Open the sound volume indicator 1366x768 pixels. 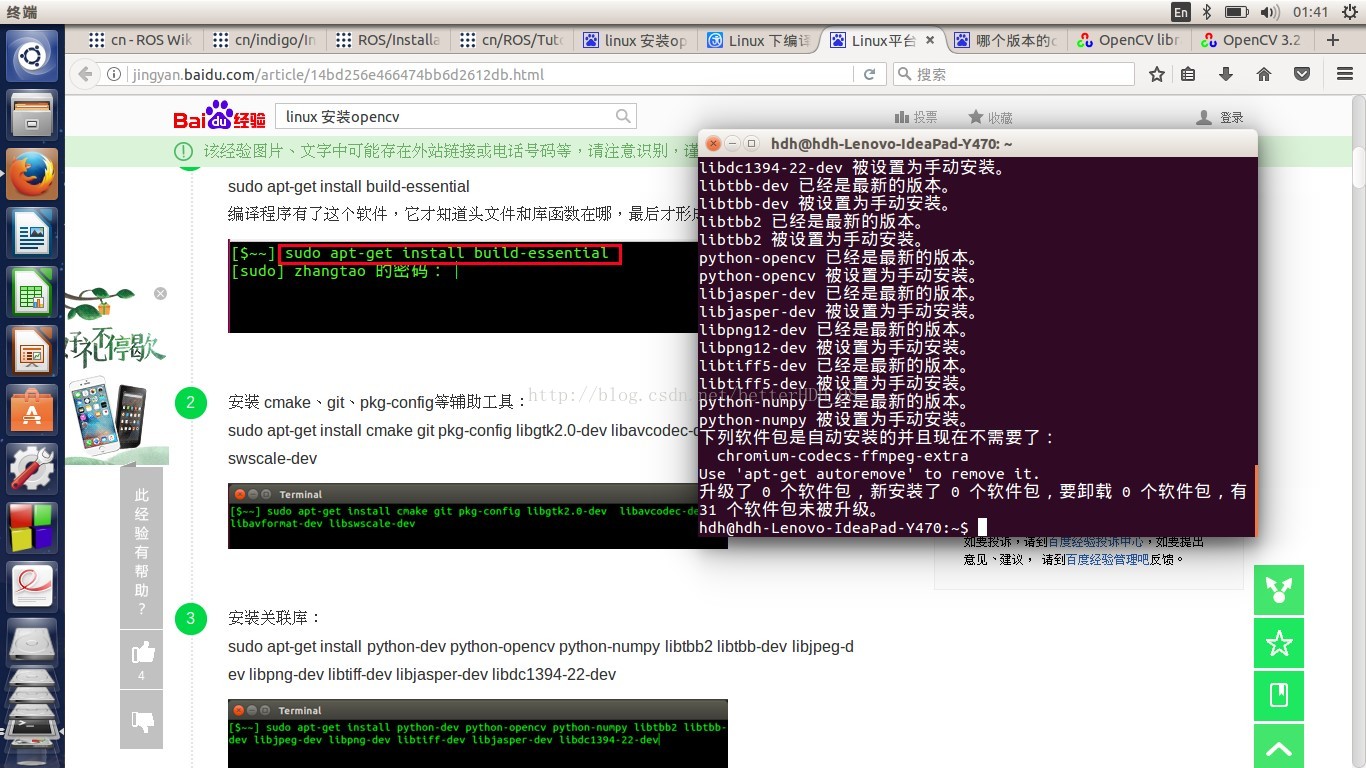pyautogui.click(x=1270, y=12)
